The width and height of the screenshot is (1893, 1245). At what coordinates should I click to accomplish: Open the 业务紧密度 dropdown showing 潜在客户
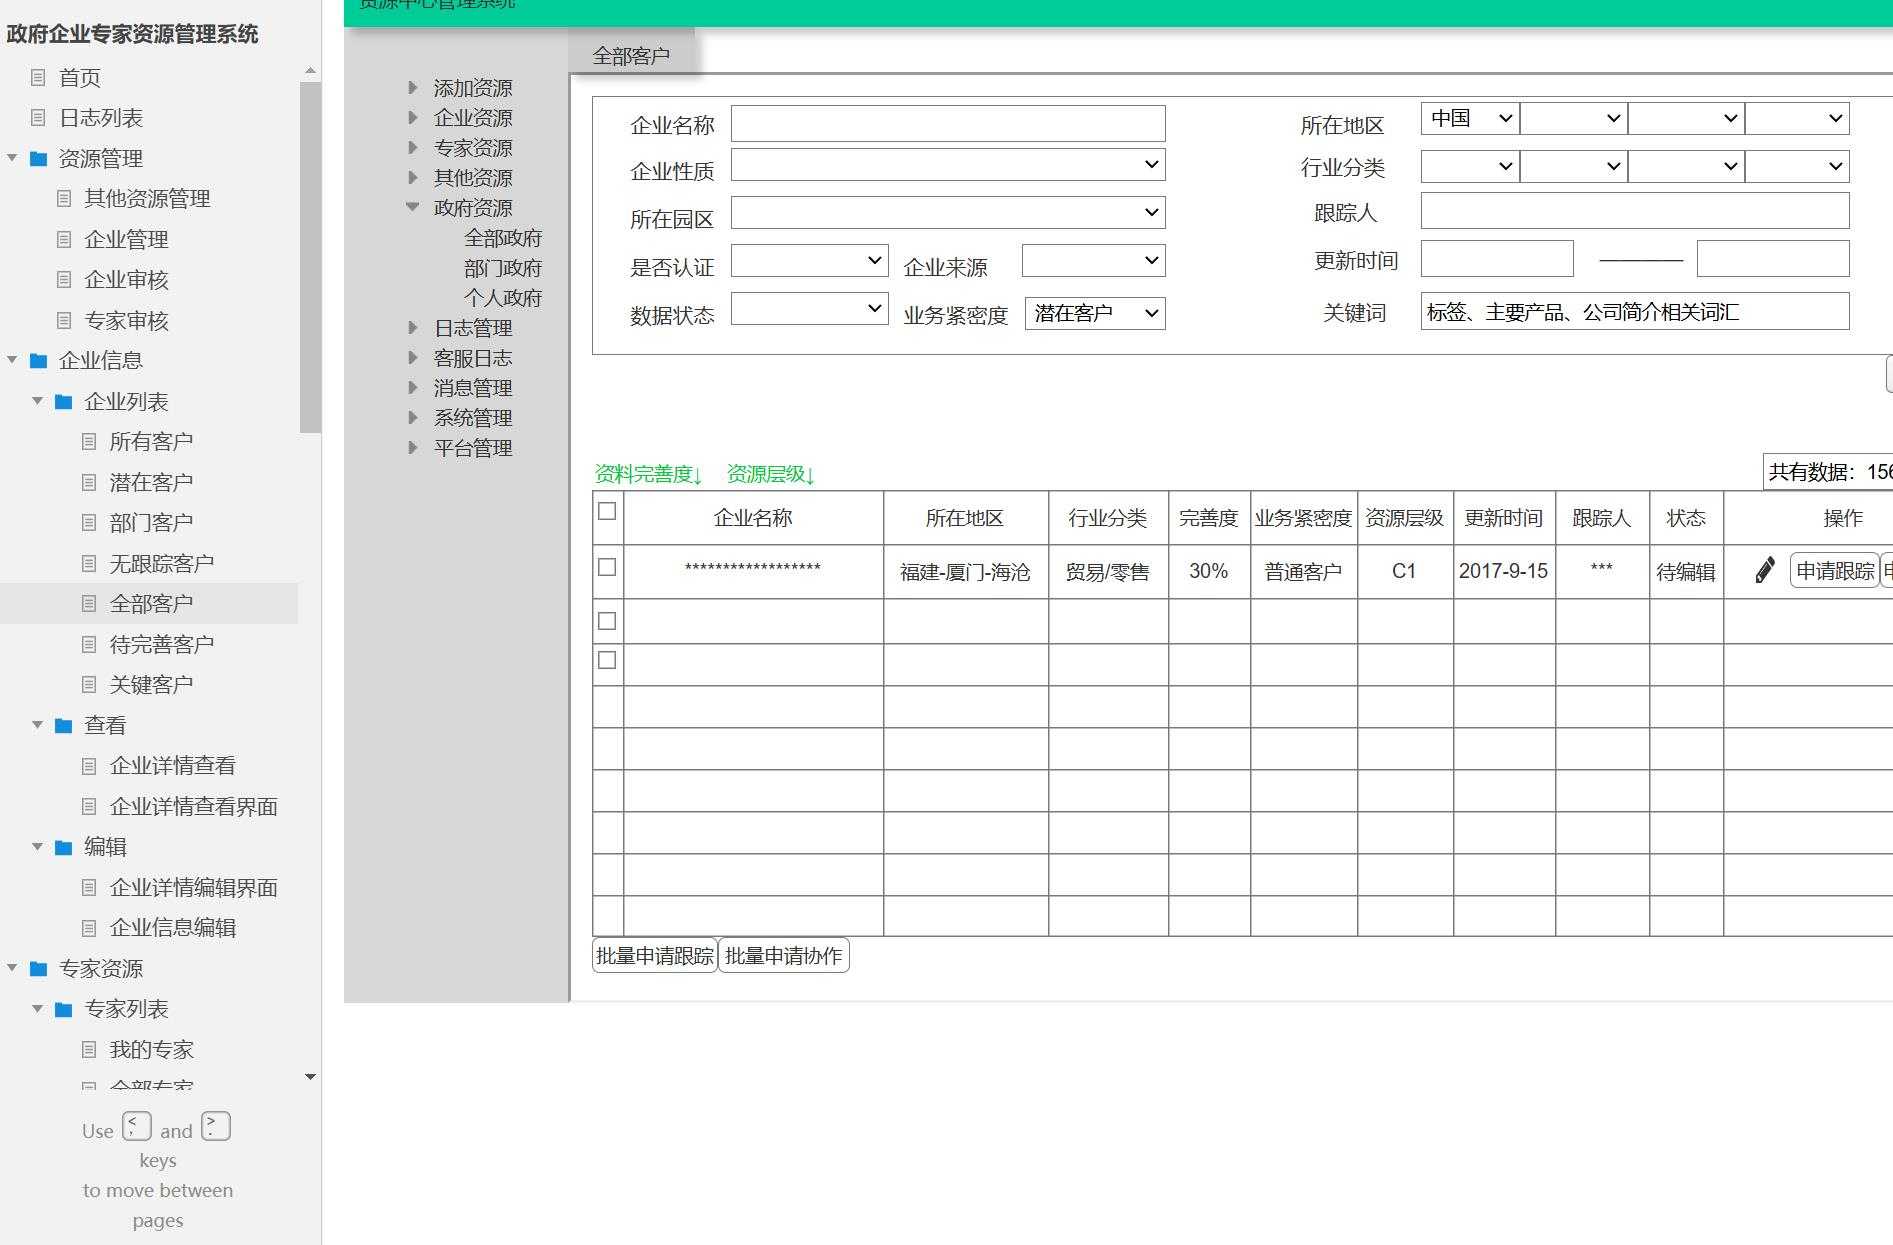(1094, 312)
